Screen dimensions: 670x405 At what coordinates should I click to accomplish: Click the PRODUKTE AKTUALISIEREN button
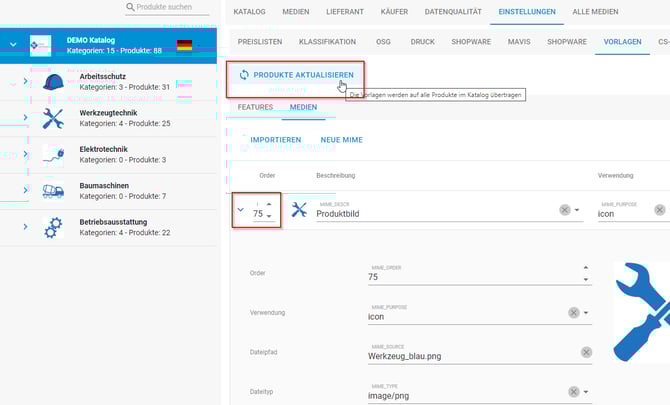(295, 75)
